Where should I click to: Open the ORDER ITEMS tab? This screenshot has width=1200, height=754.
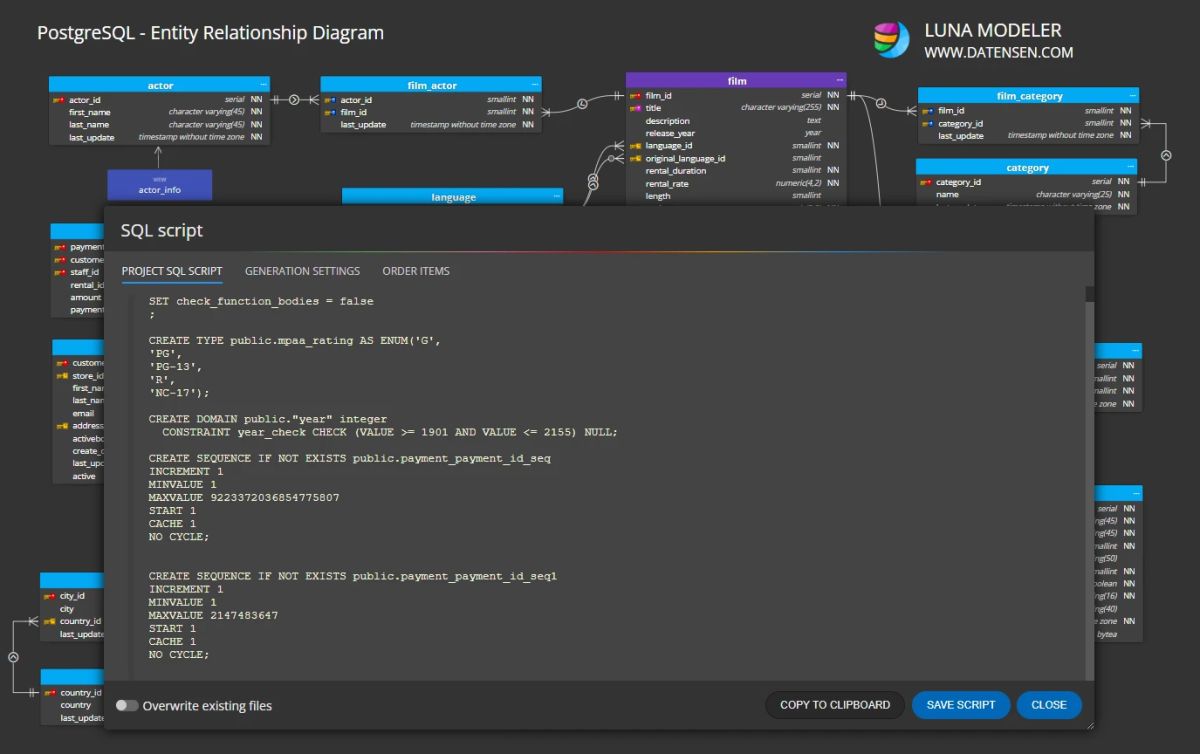click(416, 271)
